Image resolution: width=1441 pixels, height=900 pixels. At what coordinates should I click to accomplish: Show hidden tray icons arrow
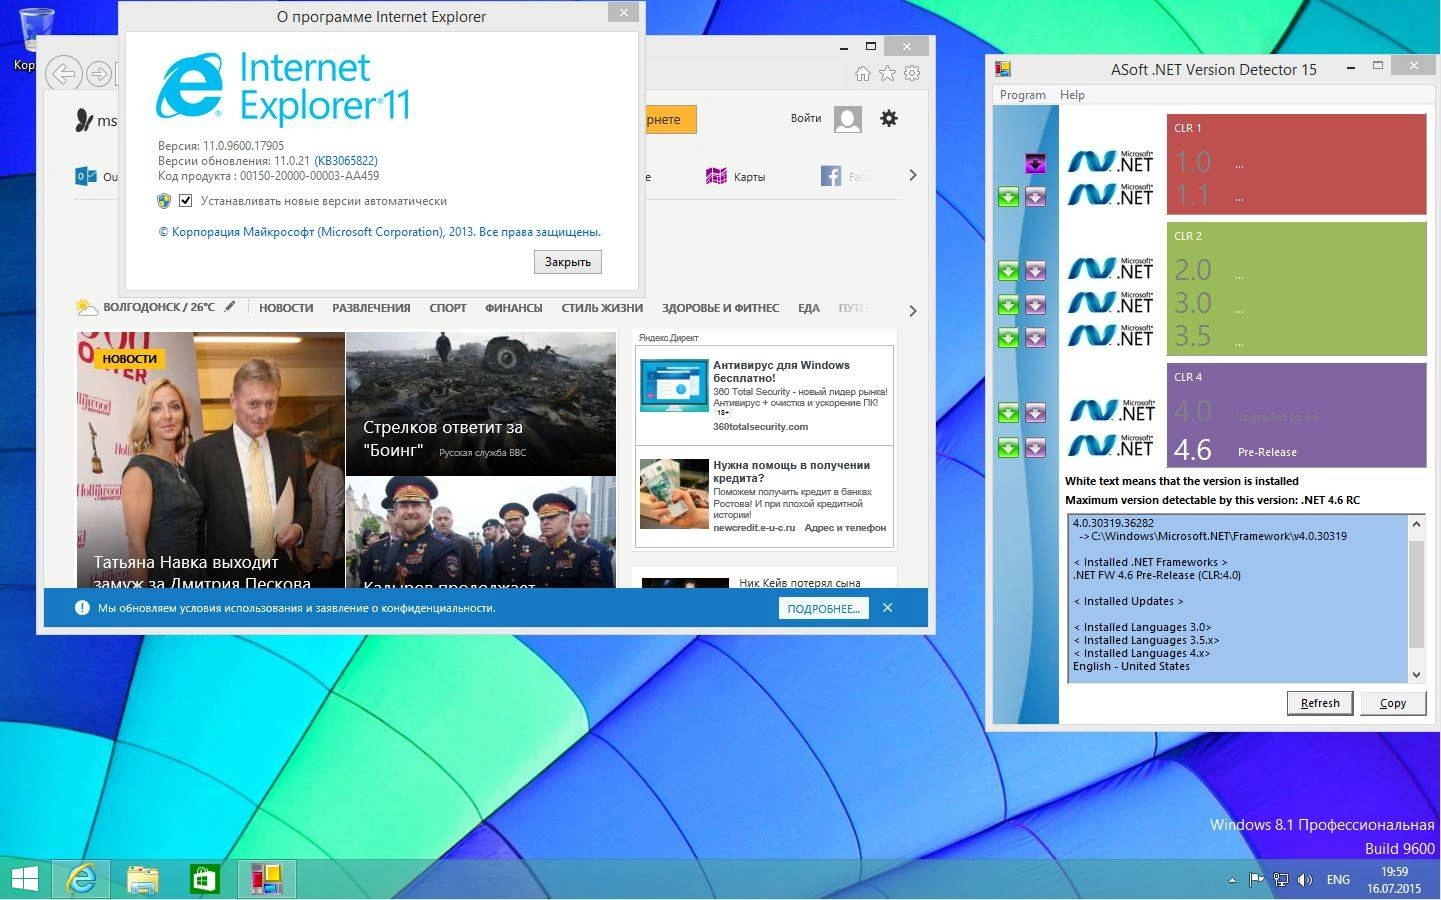1232,880
